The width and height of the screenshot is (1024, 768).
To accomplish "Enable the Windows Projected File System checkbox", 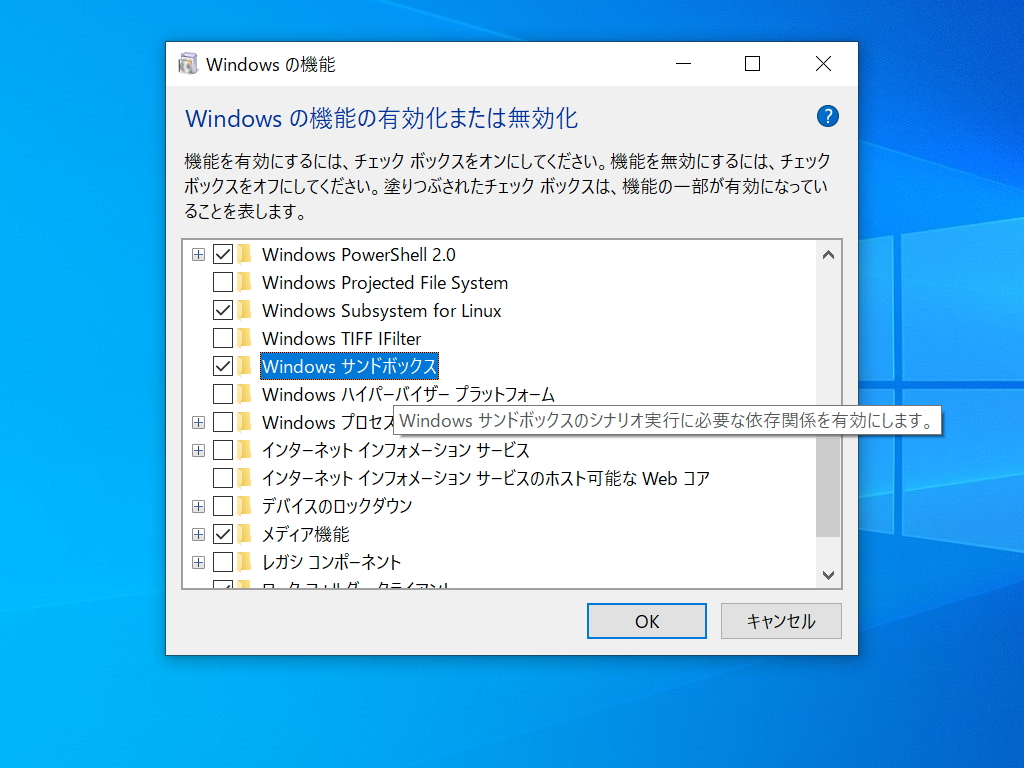I will pos(222,282).
